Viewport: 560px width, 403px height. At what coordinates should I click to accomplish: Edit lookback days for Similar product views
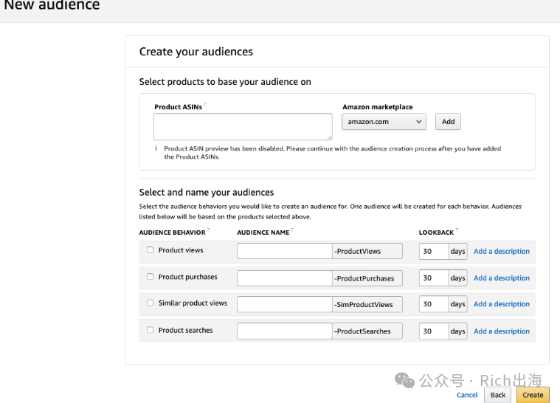434,304
